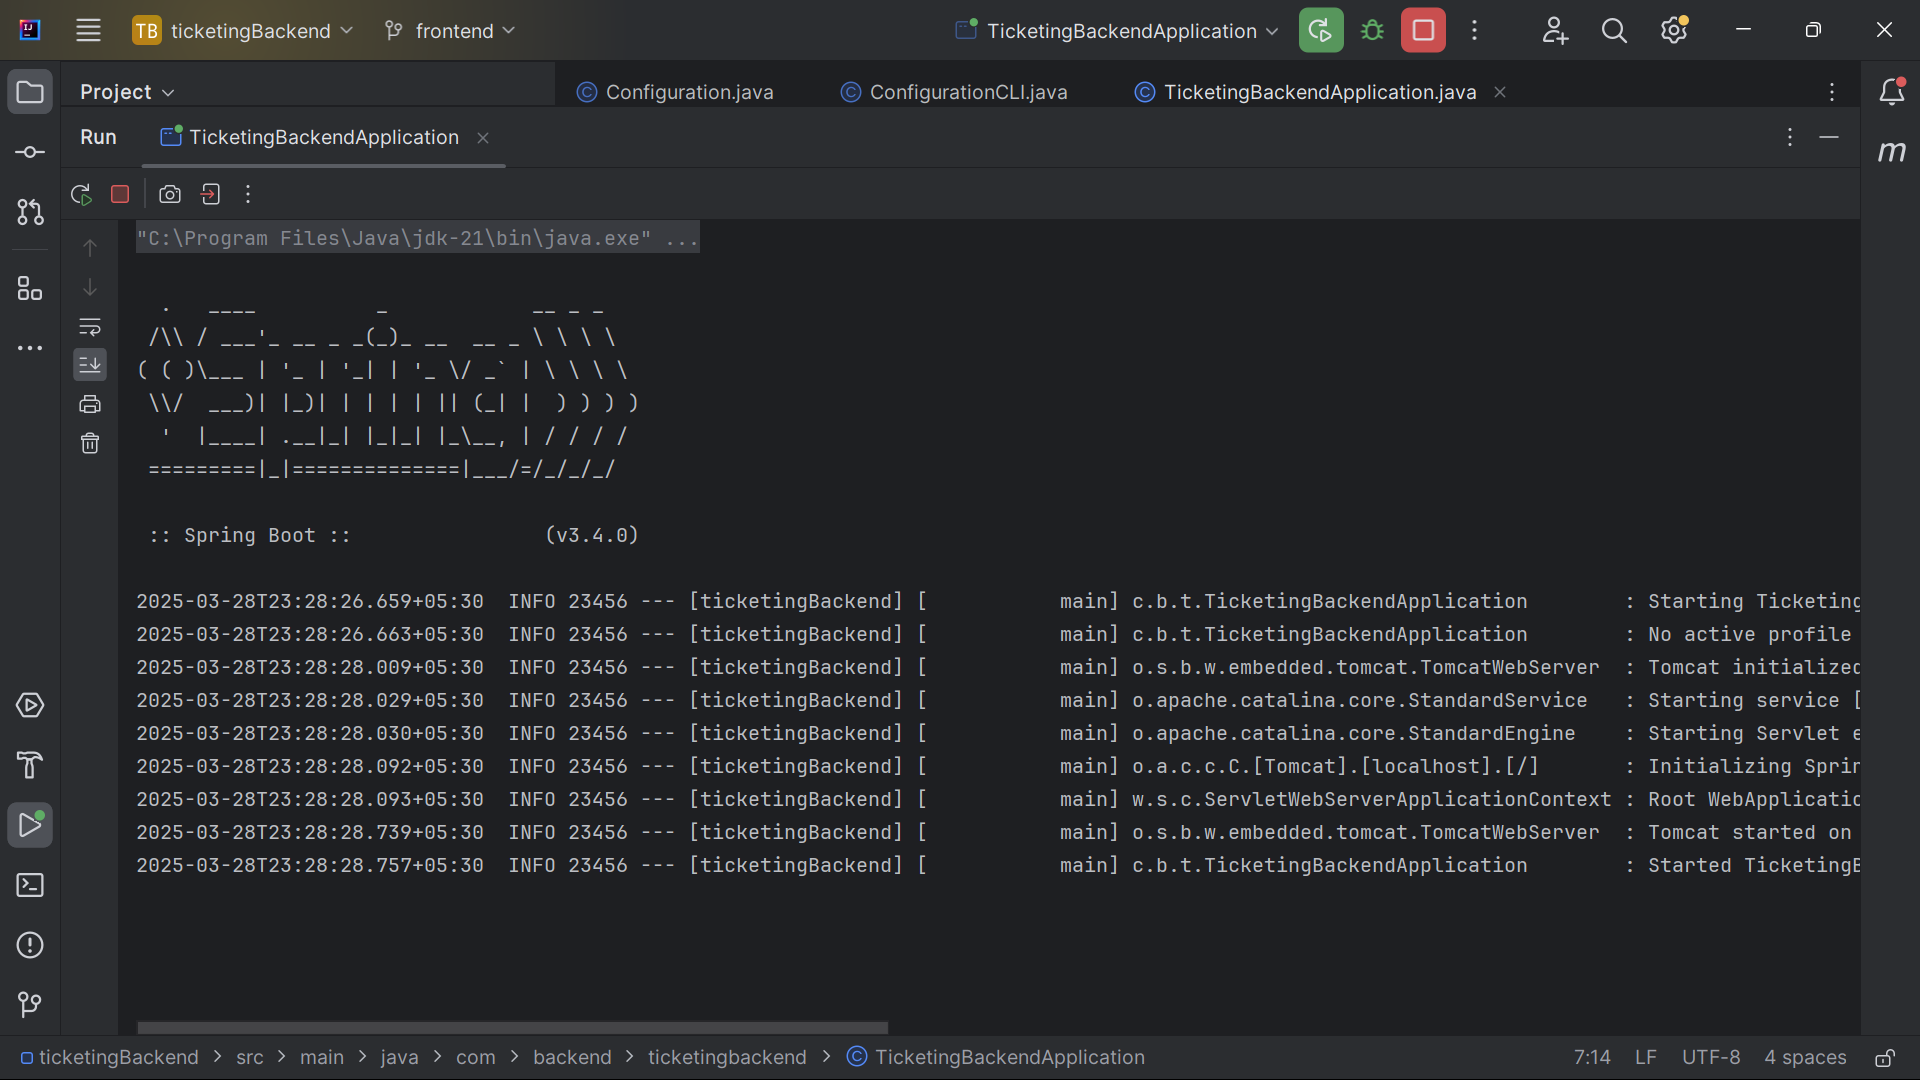The width and height of the screenshot is (1920, 1080).
Task: Click line:column 7:14 indicator
Action: (x=1592, y=1058)
